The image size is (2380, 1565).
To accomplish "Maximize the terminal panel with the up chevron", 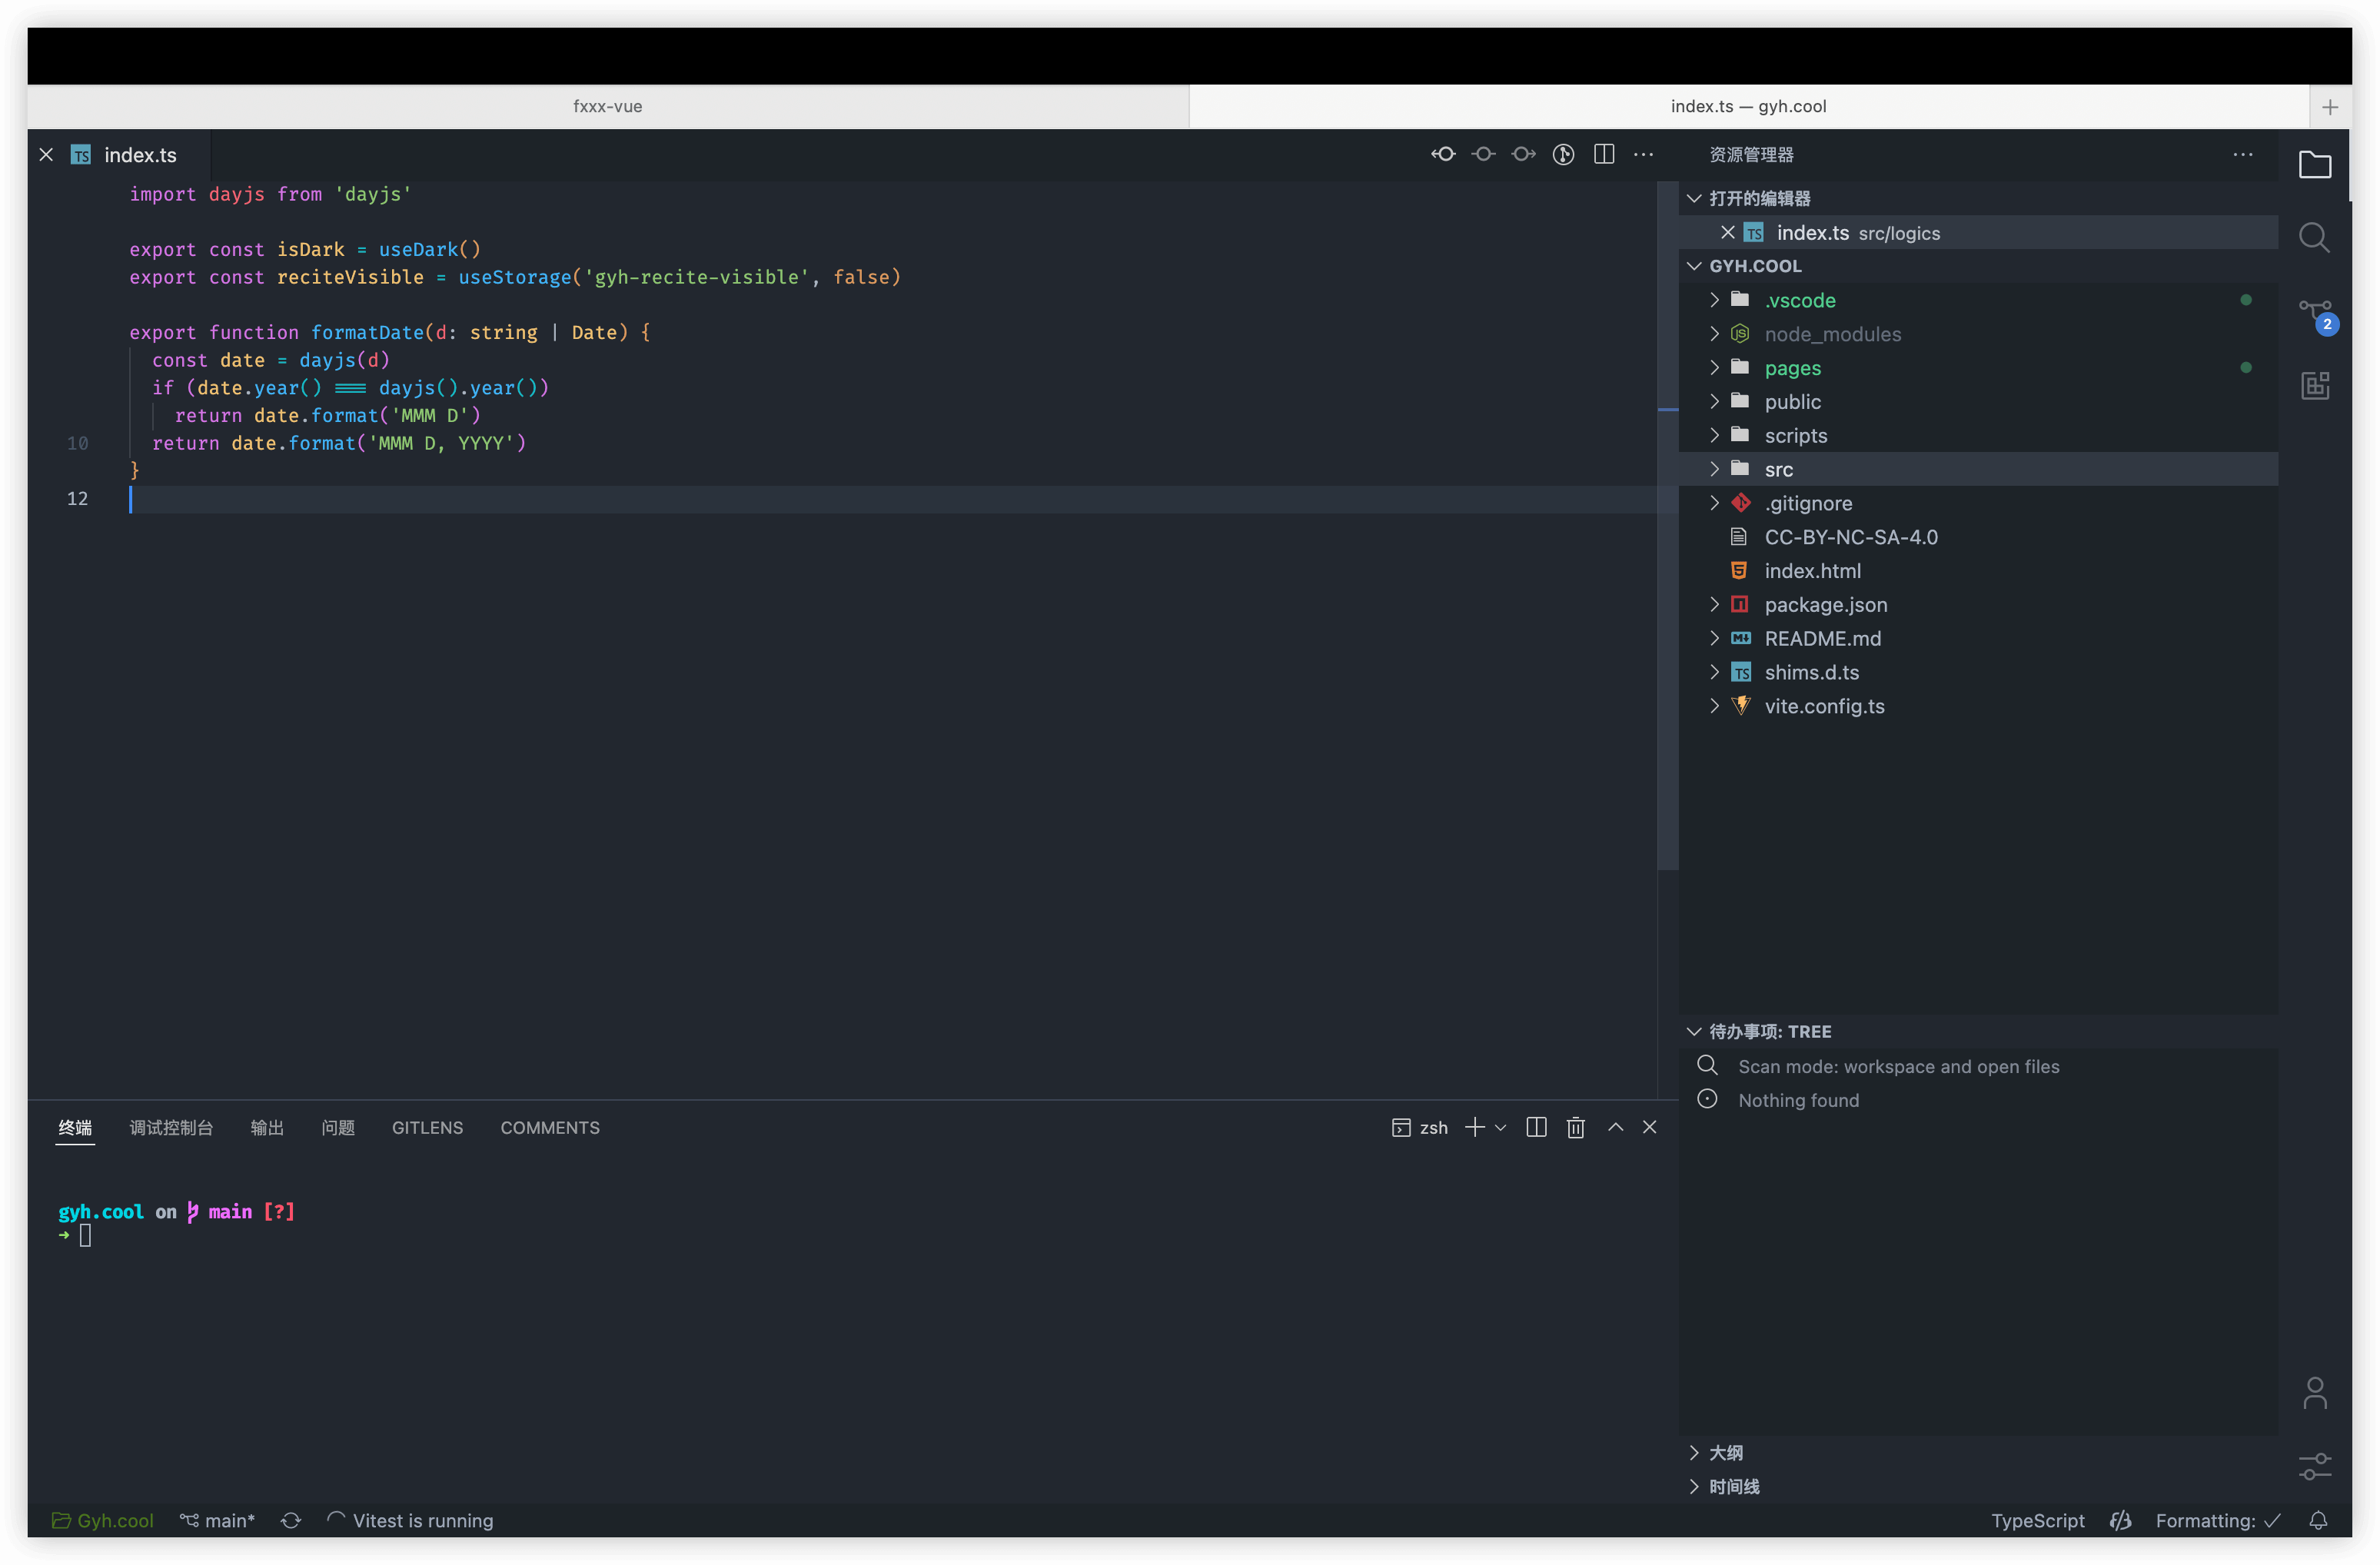I will [1615, 1127].
